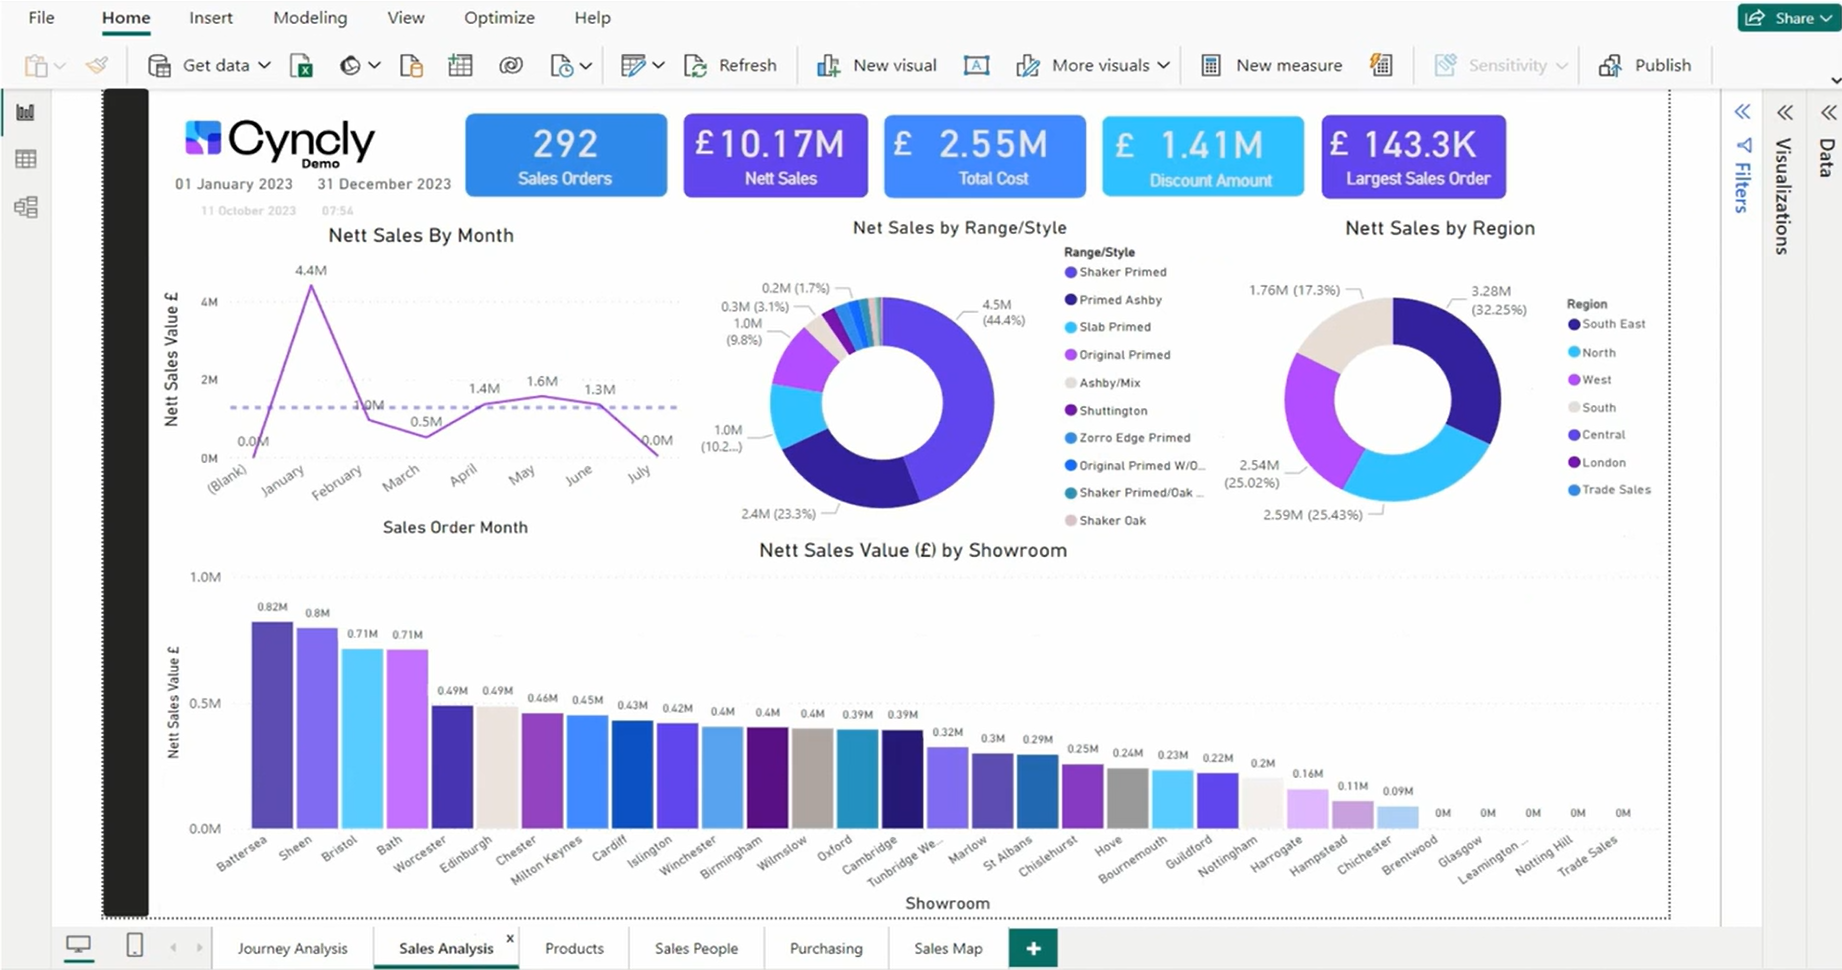
Task: Select desktop layout icon
Action: pos(78,945)
